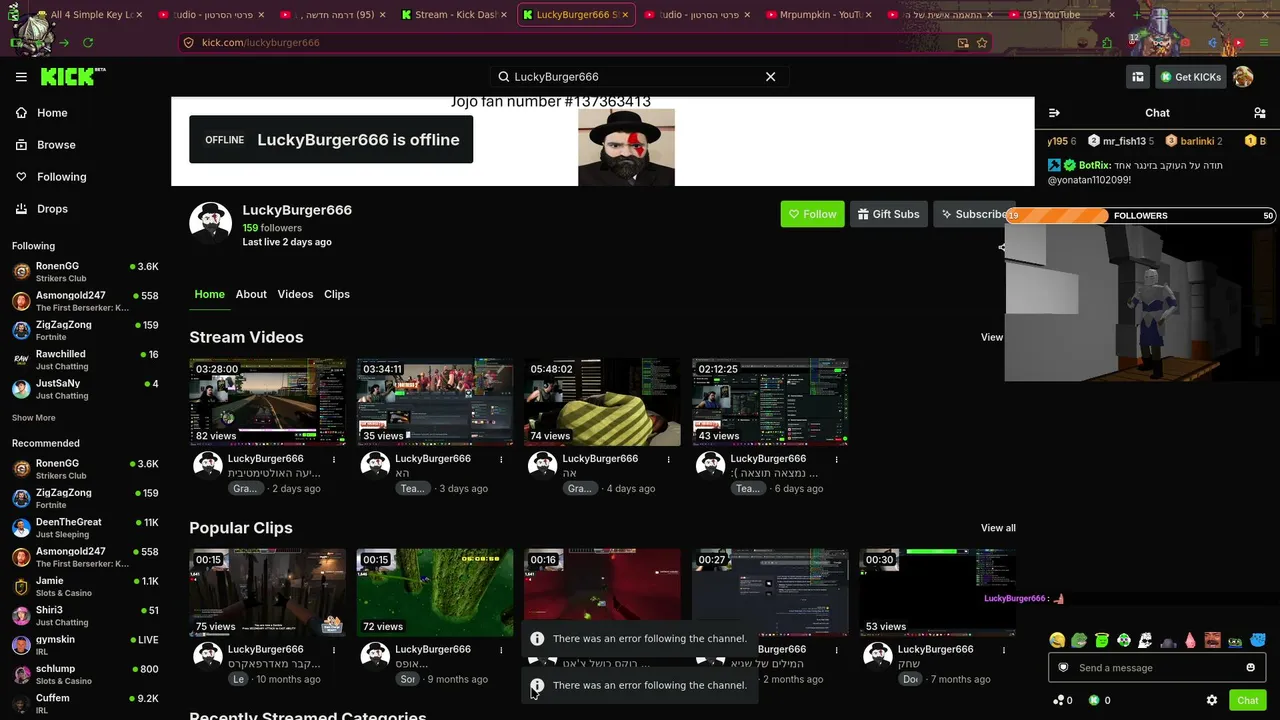The width and height of the screenshot is (1280, 720).
Task: Switch to the Videos tab
Action: coord(295,294)
